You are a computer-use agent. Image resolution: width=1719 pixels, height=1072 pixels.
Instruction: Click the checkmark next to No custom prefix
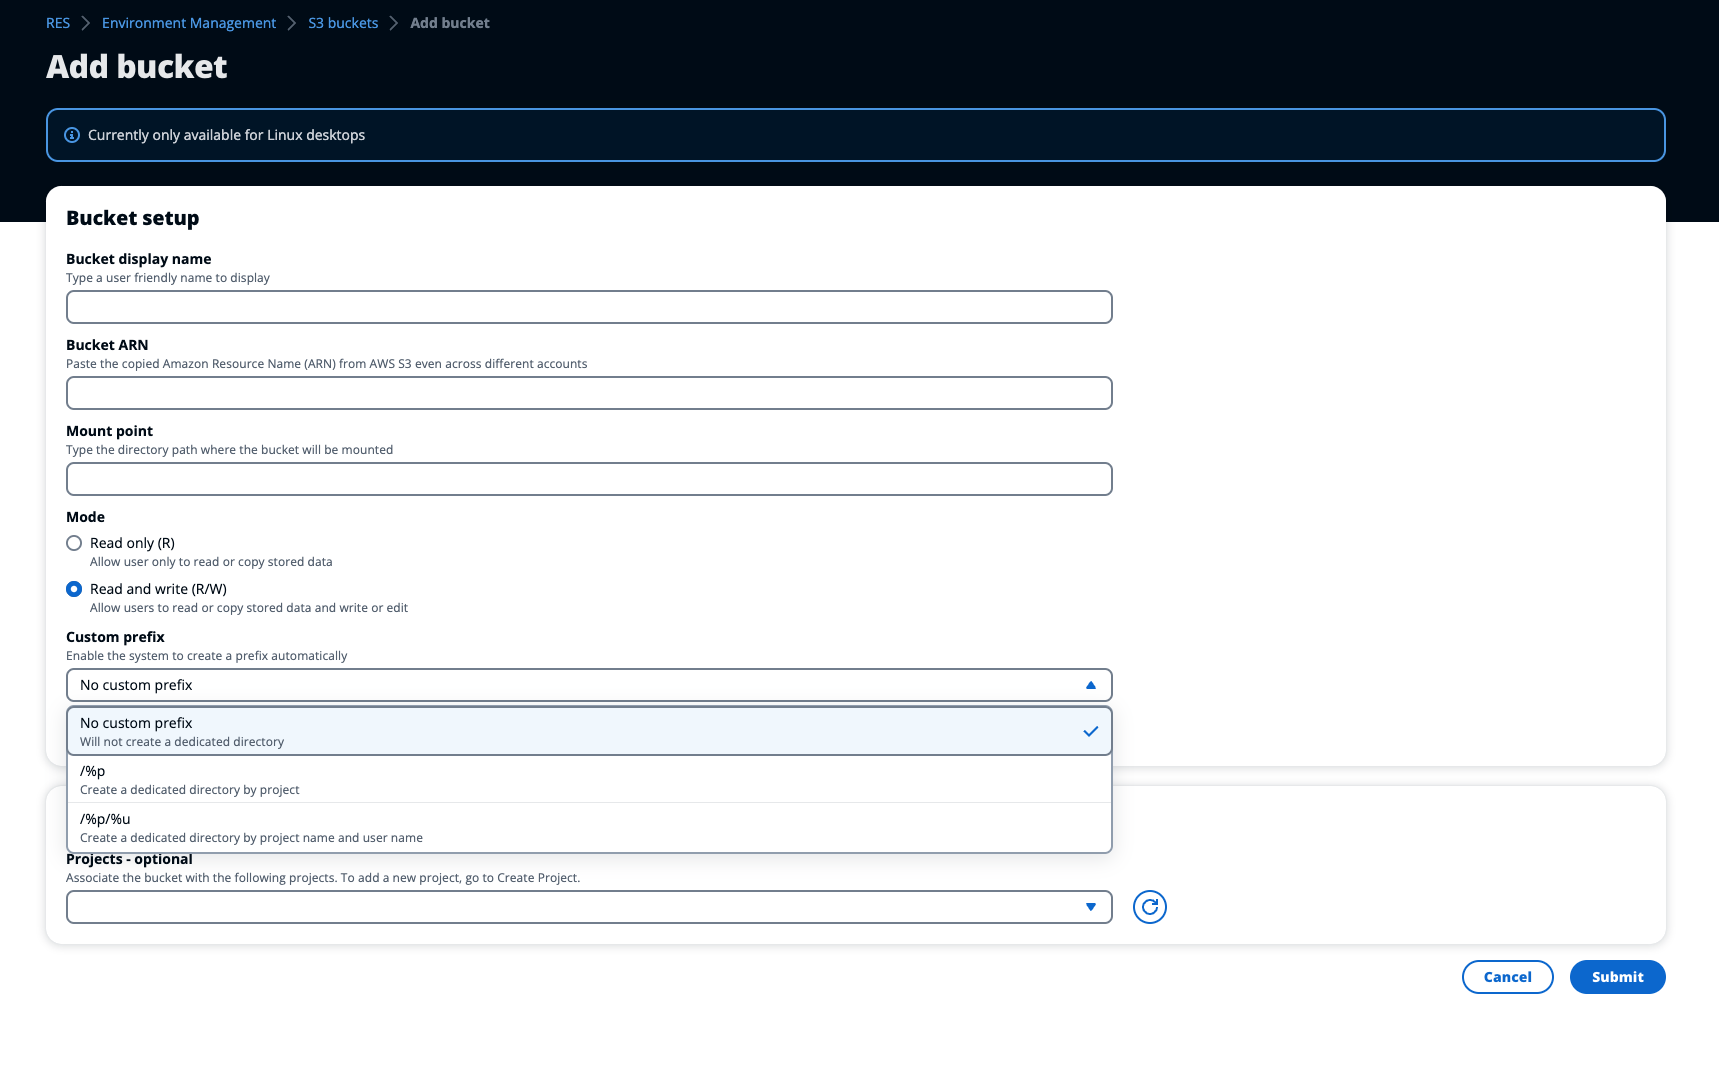(1088, 731)
